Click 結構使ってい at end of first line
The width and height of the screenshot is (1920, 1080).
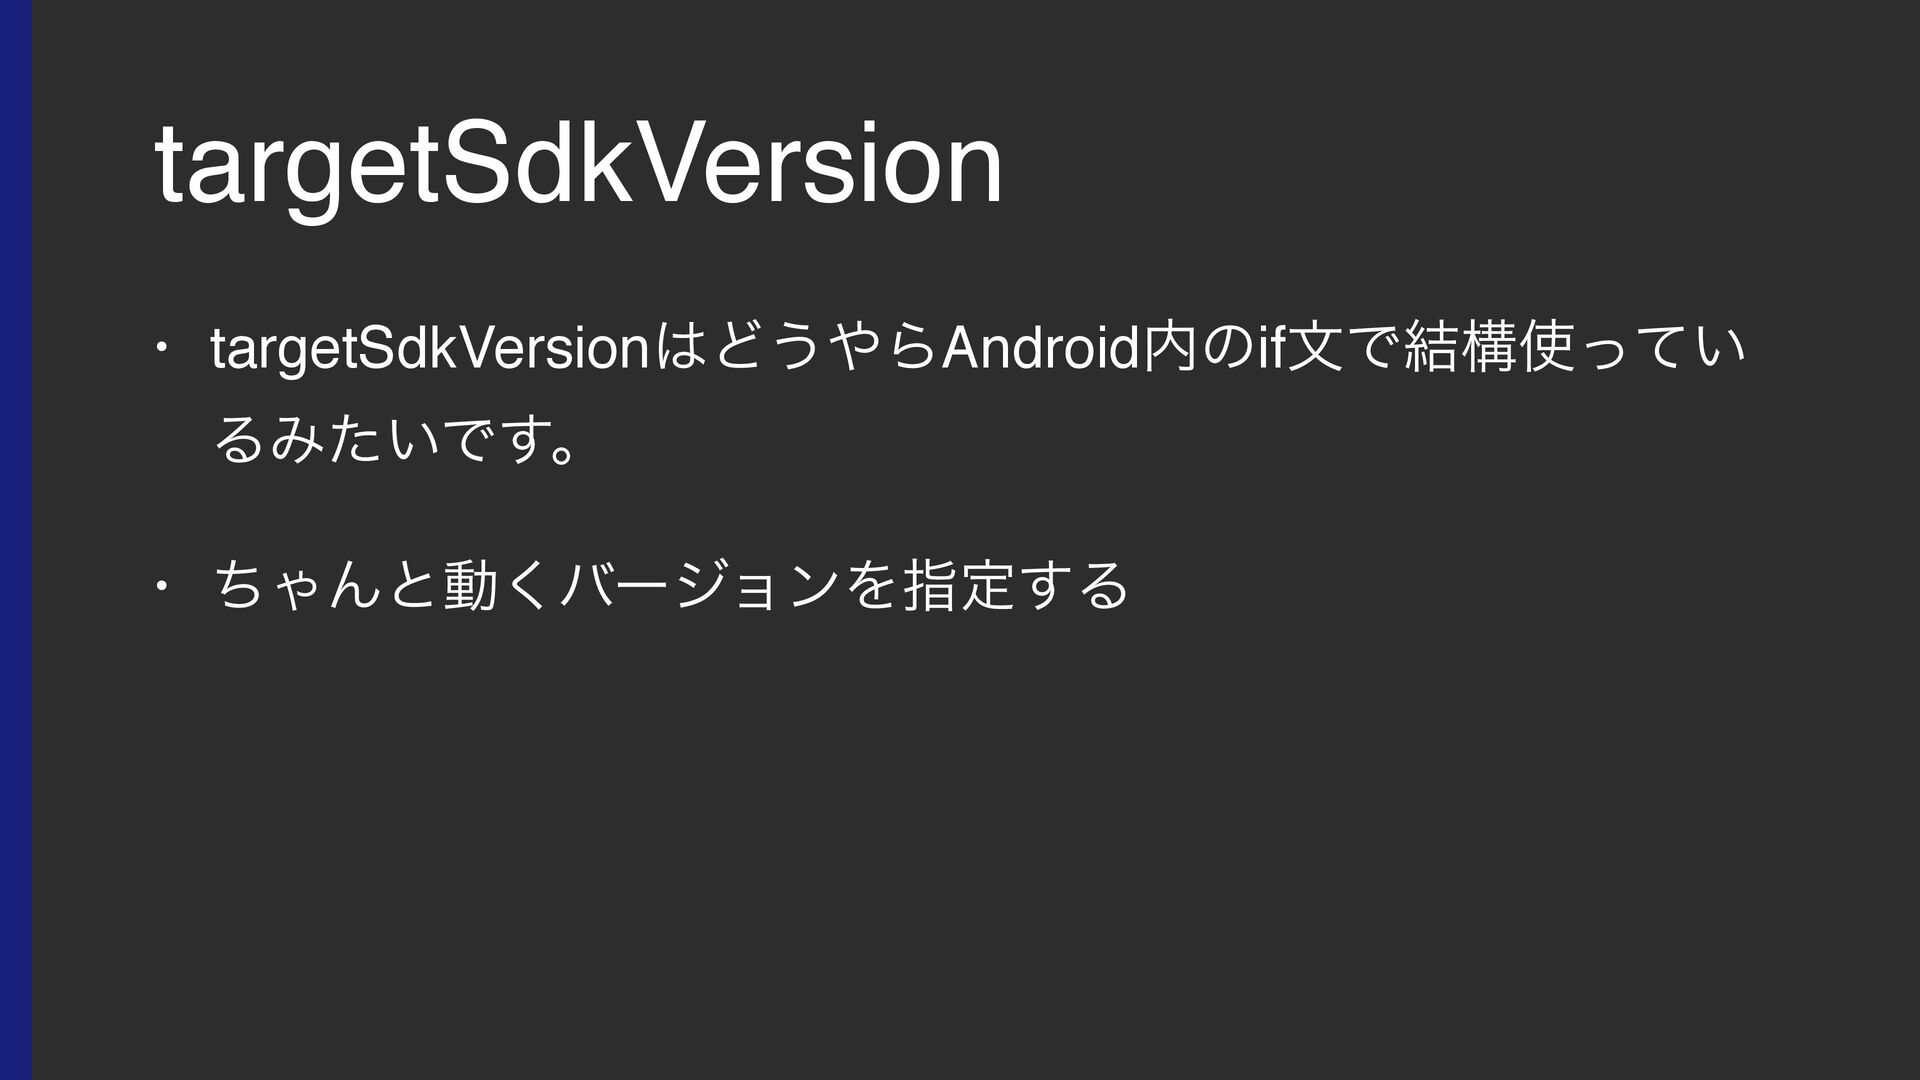click(x=1575, y=346)
